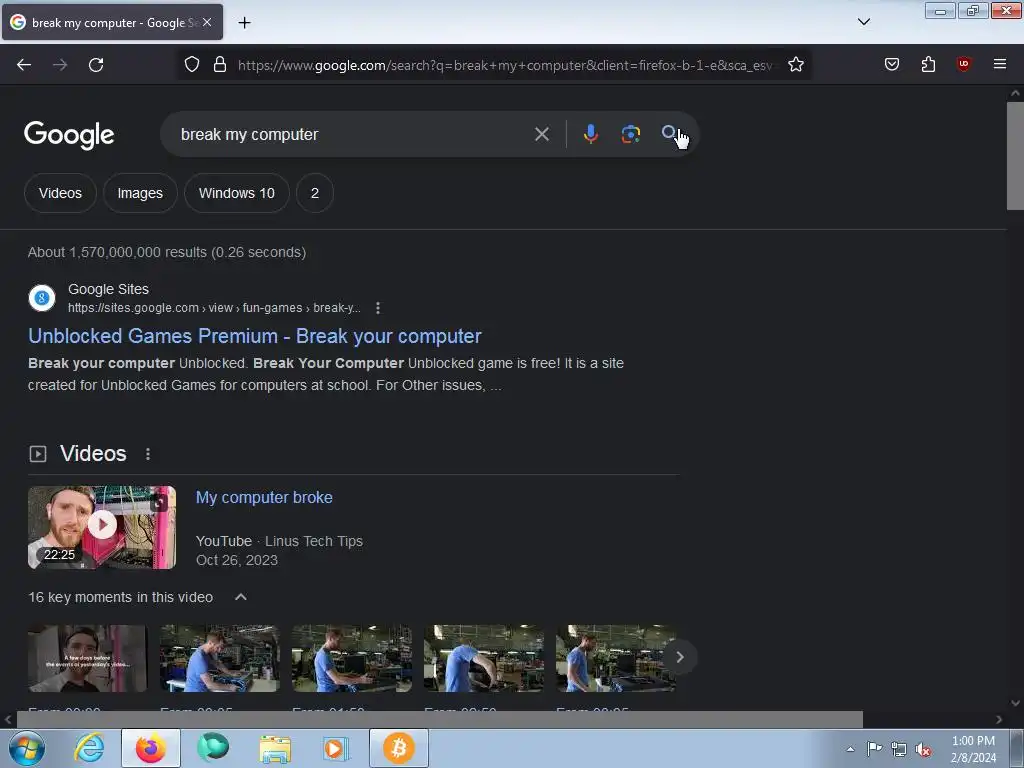Click the Firefox taskbar icon

click(151, 748)
